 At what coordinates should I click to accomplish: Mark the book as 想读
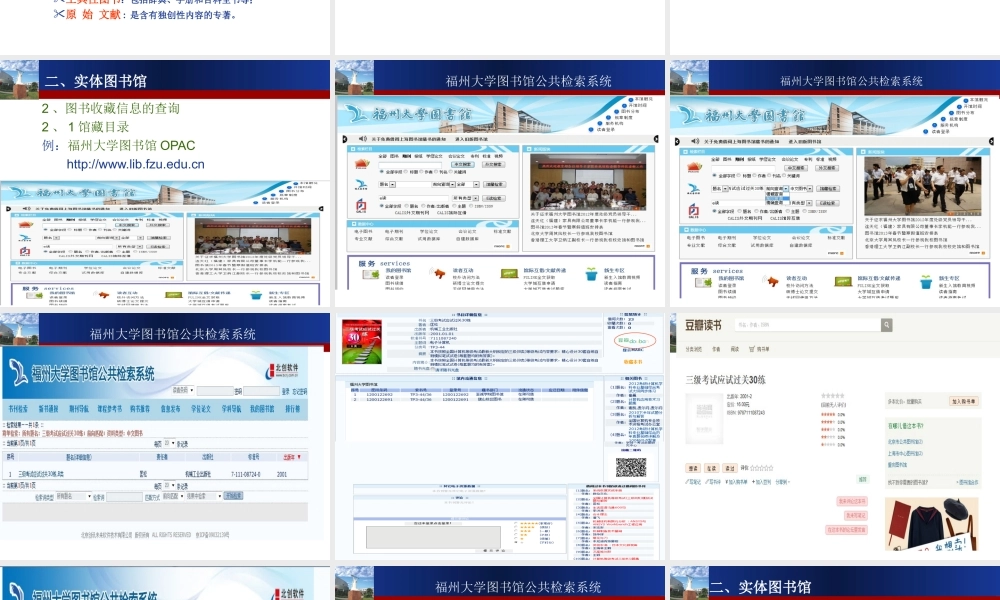[691, 468]
